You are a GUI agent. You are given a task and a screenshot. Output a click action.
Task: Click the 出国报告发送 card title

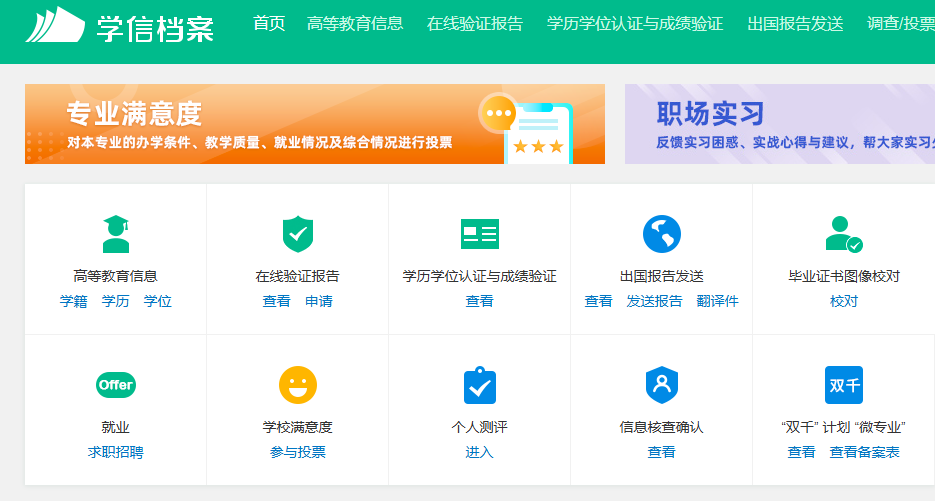tap(662, 276)
